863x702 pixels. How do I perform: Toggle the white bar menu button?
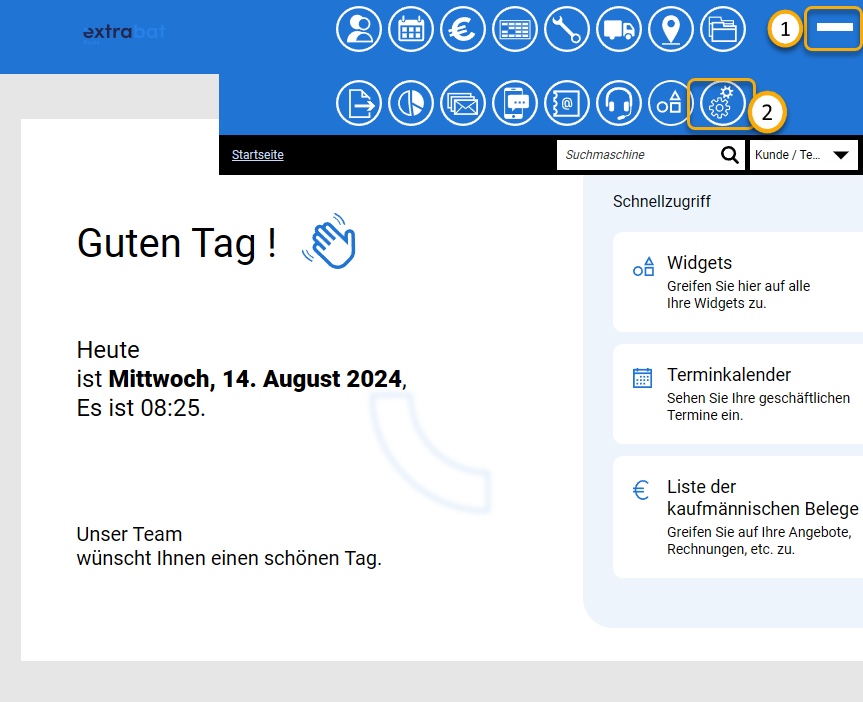click(x=834, y=29)
